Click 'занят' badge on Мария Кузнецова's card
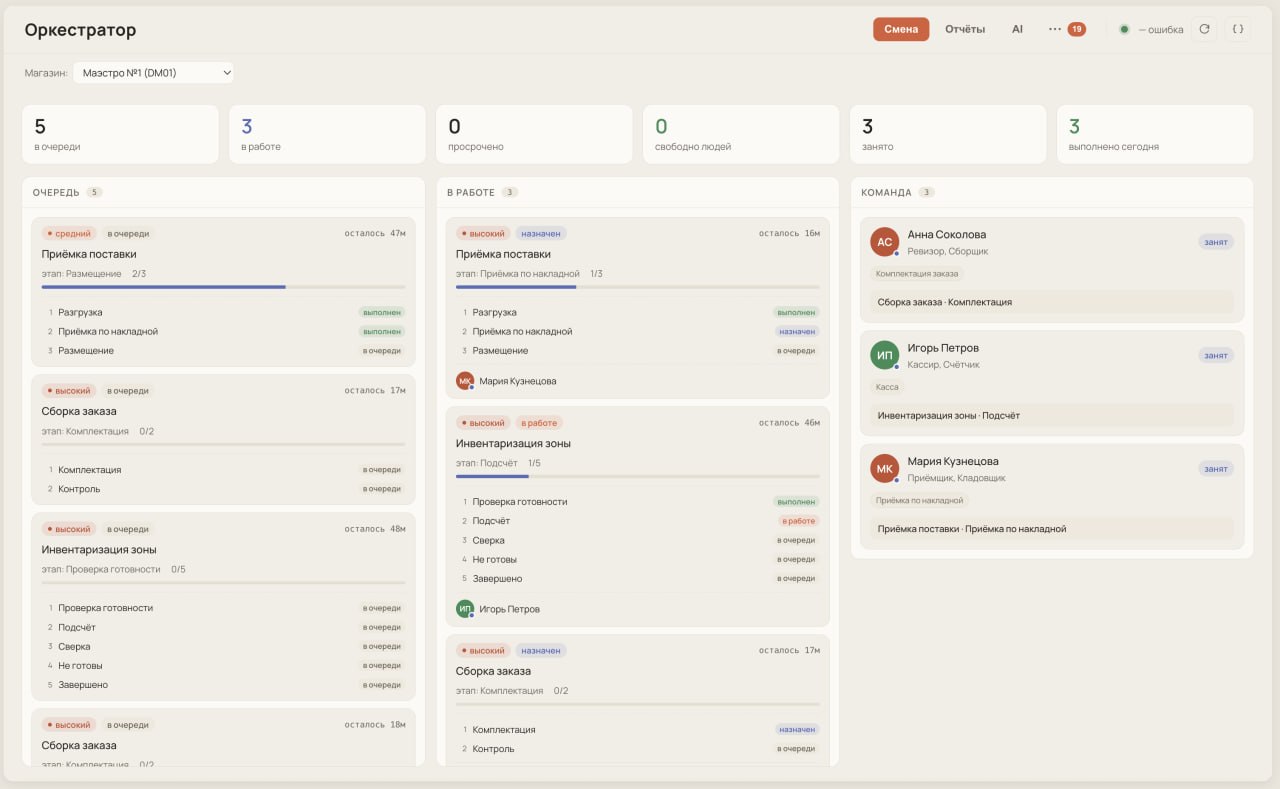The width and height of the screenshot is (1280, 789). [x=1216, y=468]
